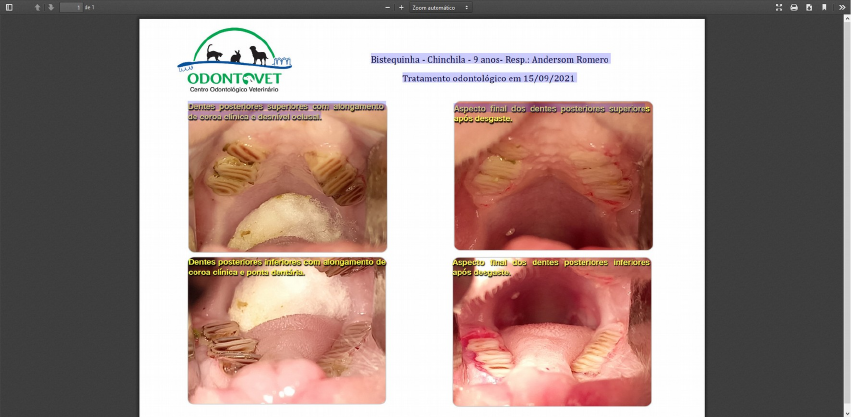The width and height of the screenshot is (851, 417).
Task: Download the PDF file
Action: point(809,7)
